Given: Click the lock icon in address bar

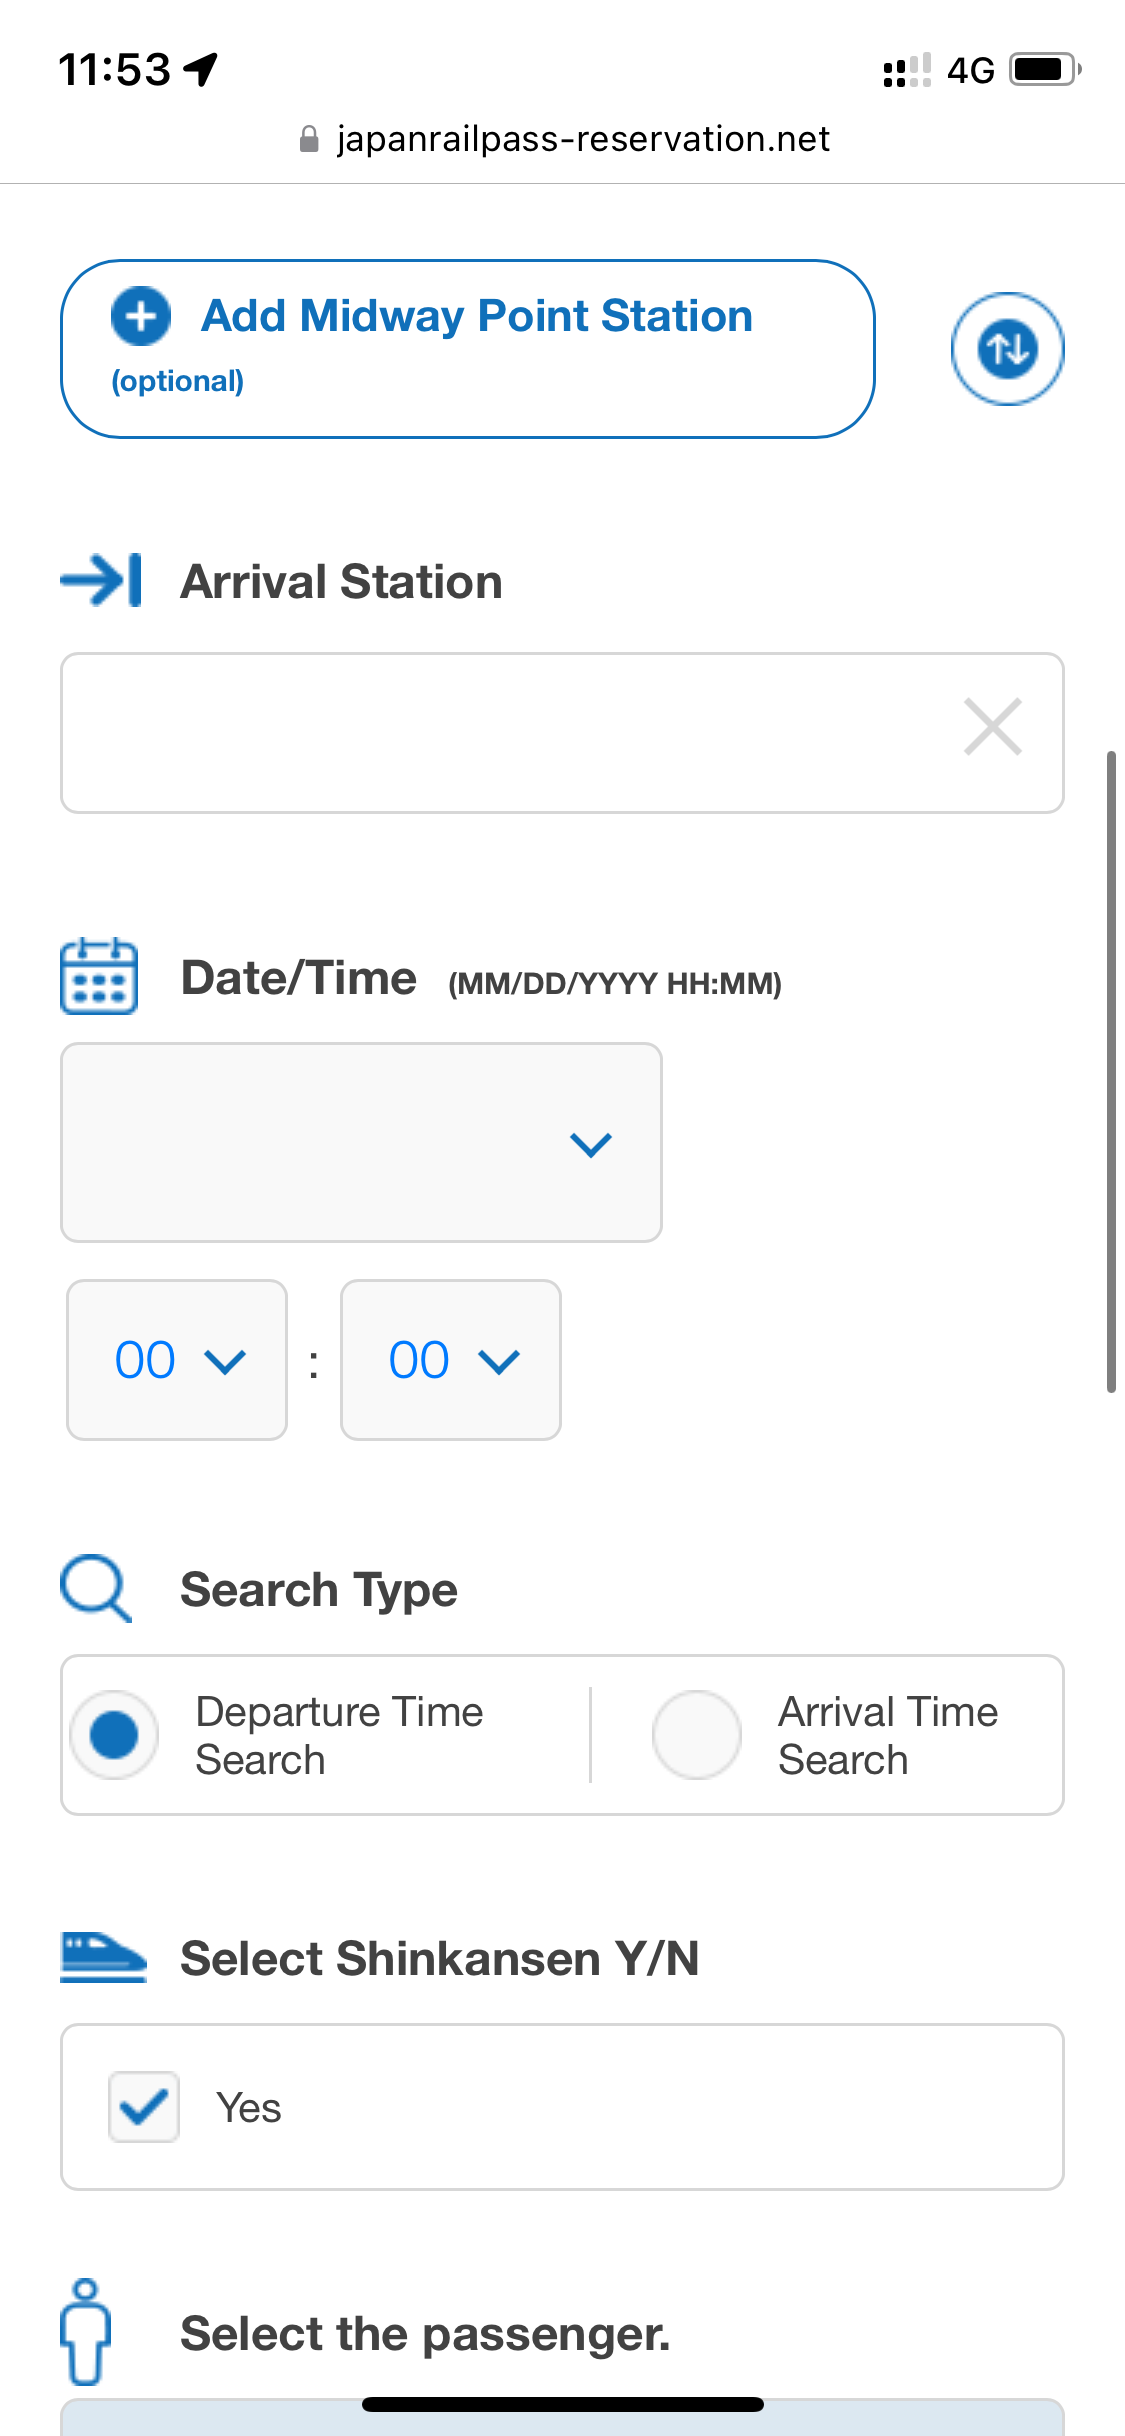Looking at the screenshot, I should coord(309,139).
